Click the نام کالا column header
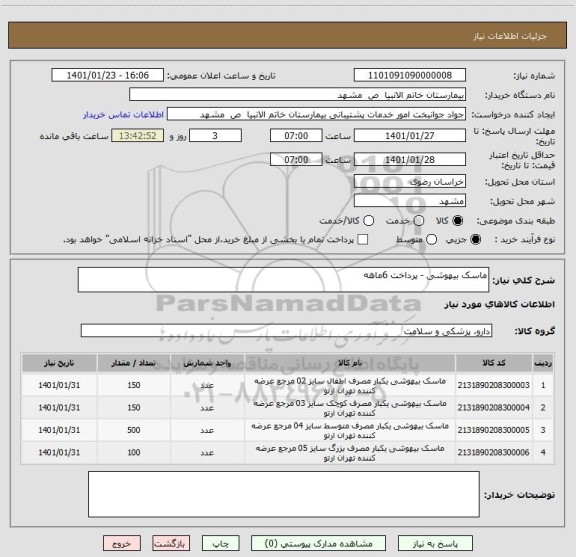This screenshot has width=576, height=557. pyautogui.click(x=350, y=363)
